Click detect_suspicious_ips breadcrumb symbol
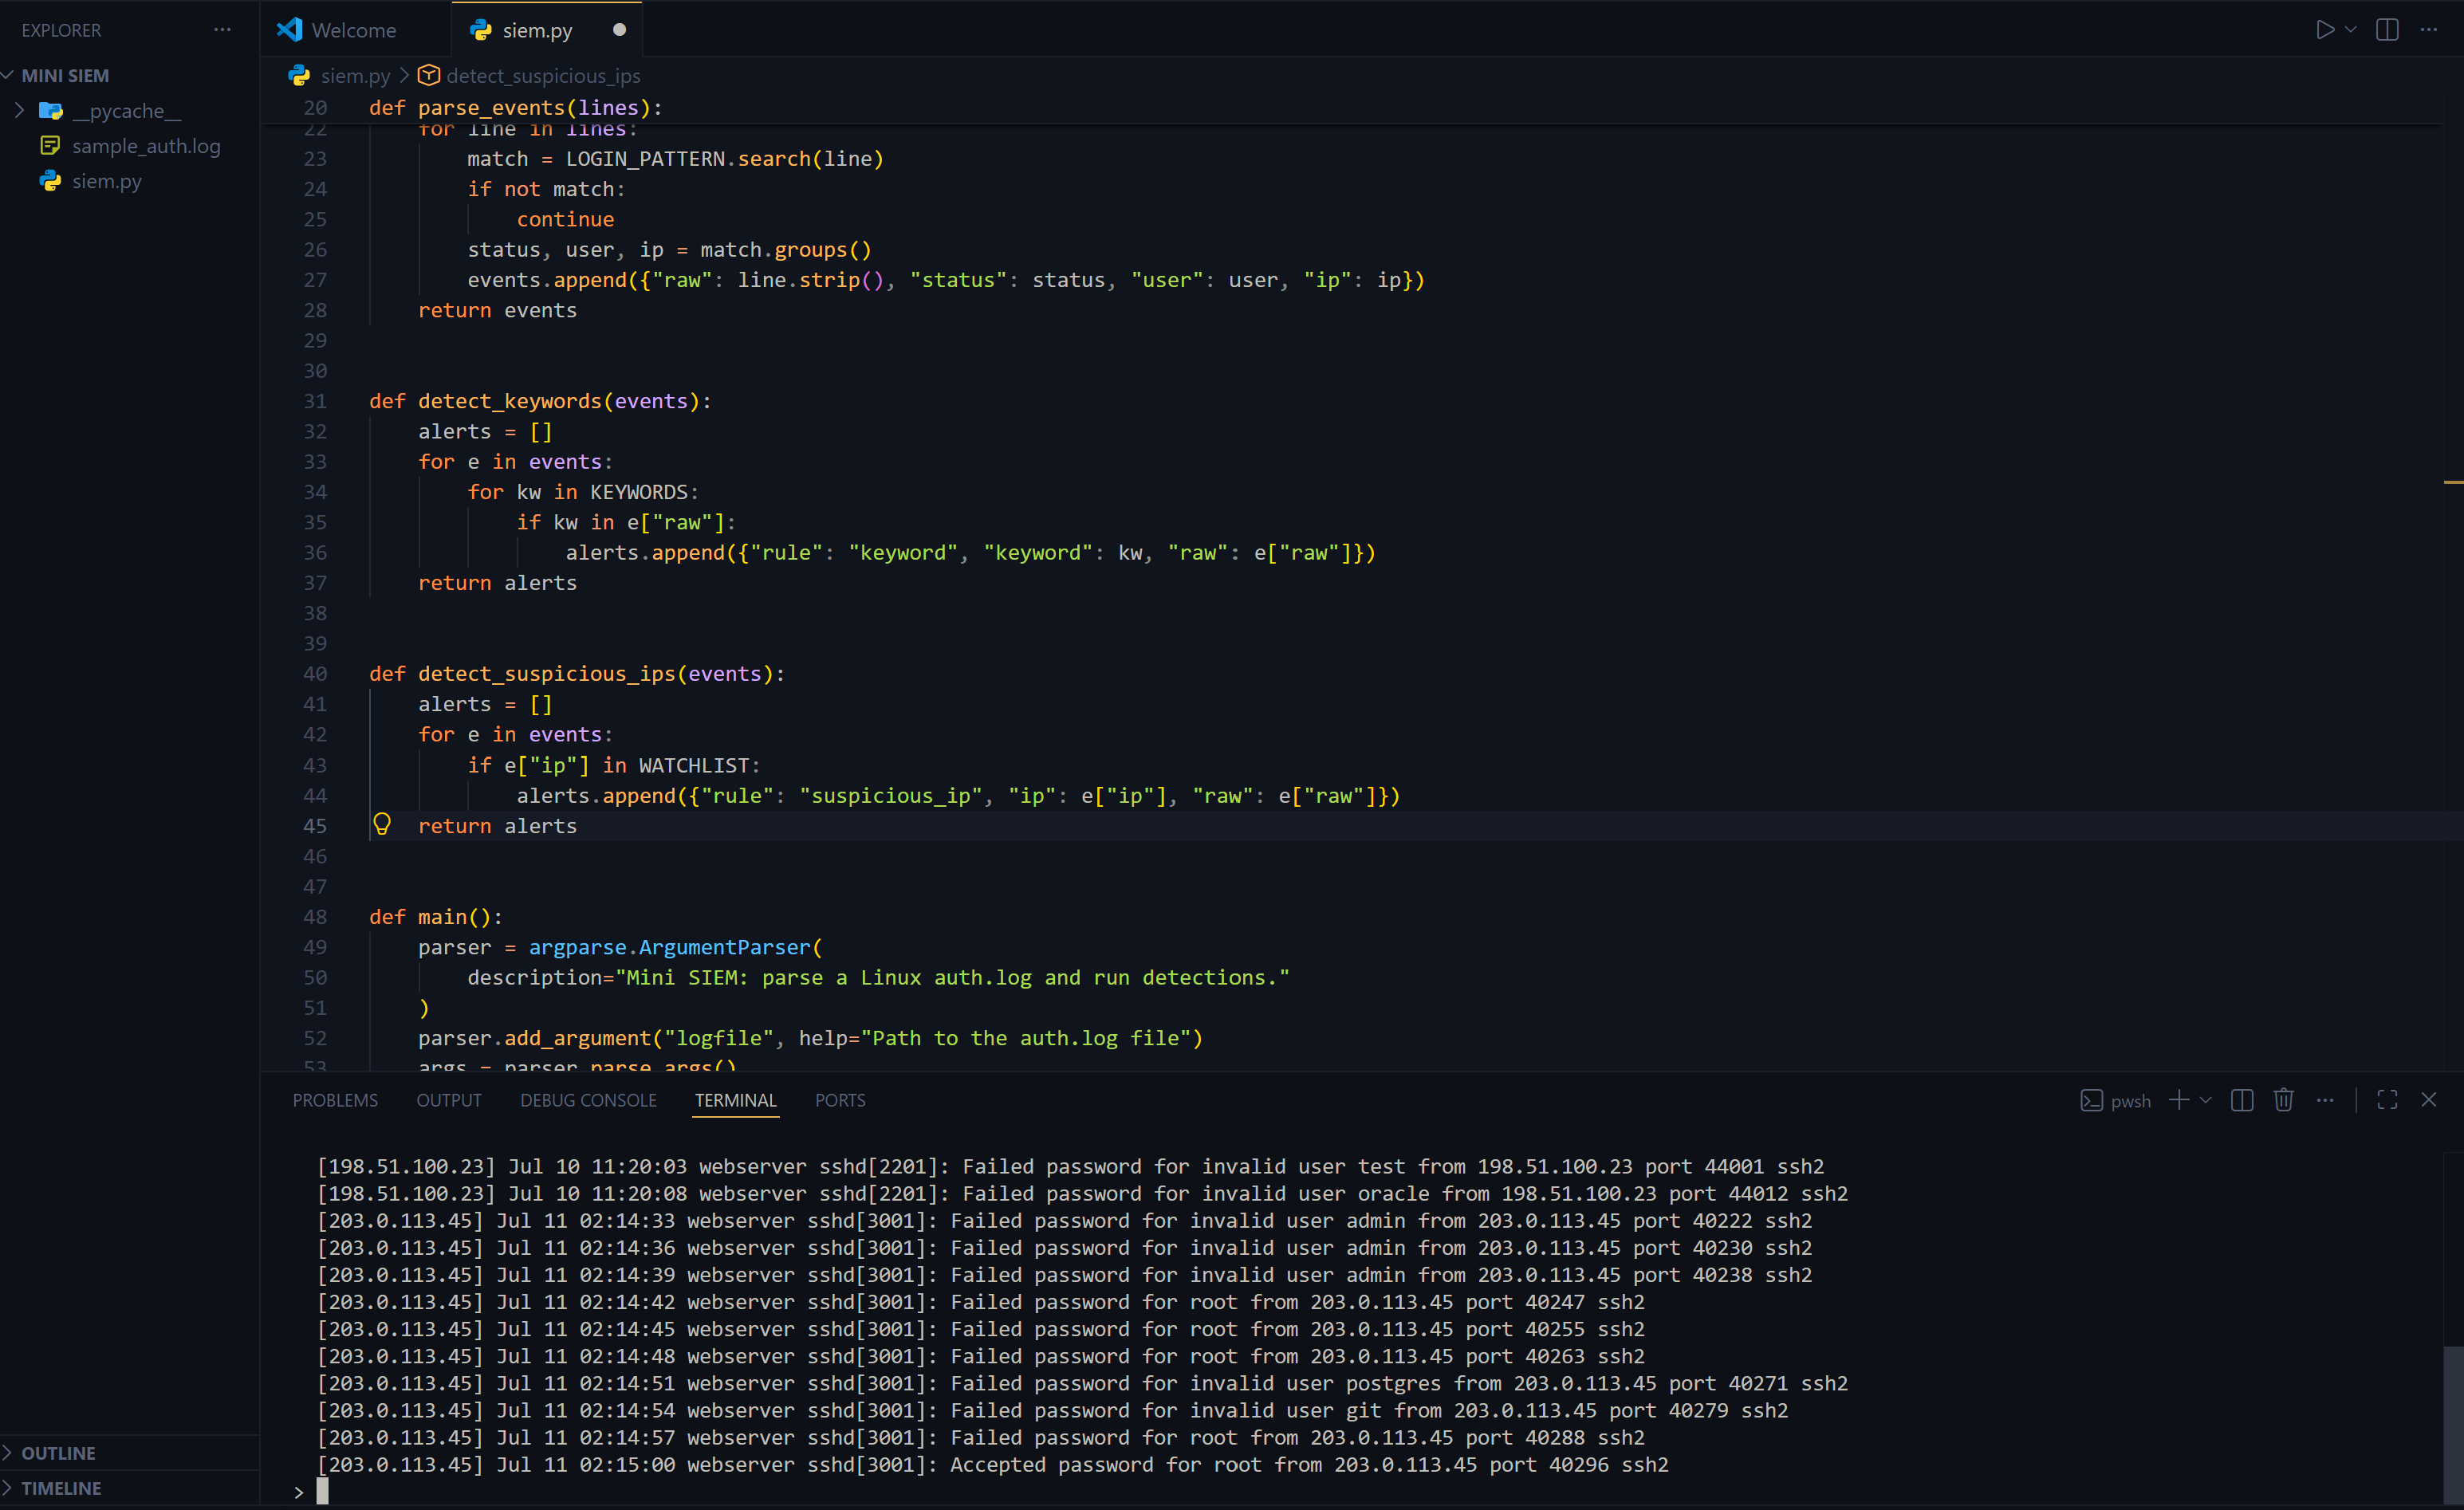 point(543,76)
